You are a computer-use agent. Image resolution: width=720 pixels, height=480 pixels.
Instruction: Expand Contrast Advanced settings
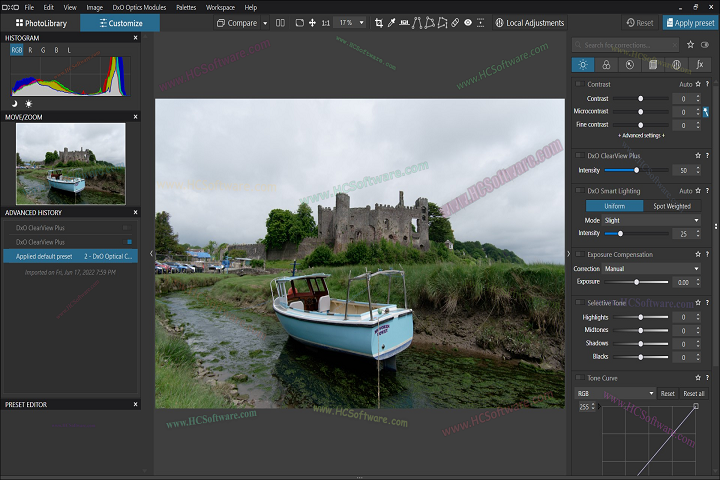(x=641, y=136)
